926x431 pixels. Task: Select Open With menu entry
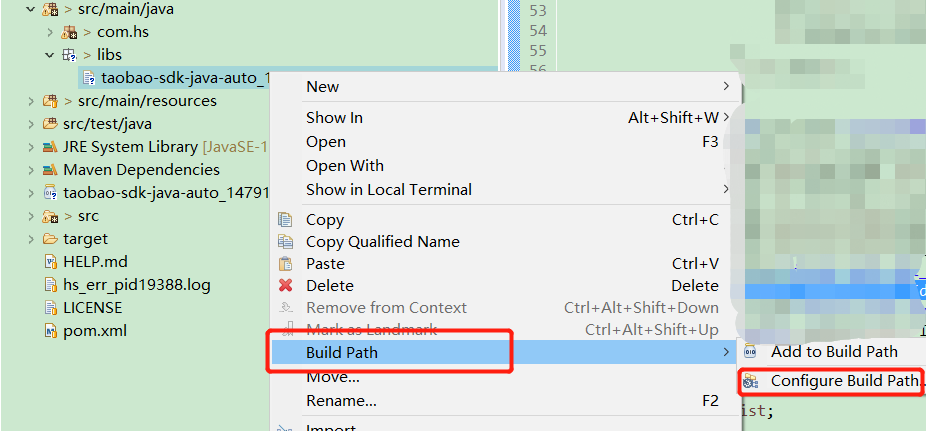344,166
